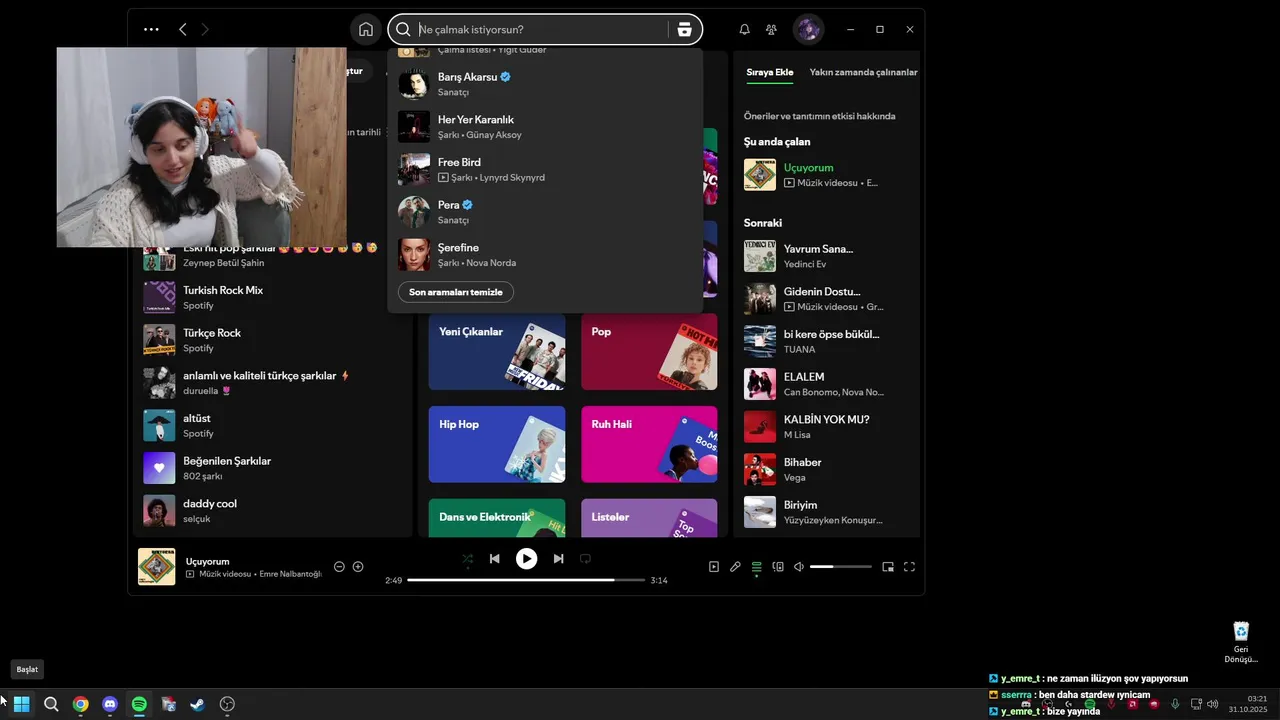Go to Spotify Home via house icon

click(x=366, y=29)
